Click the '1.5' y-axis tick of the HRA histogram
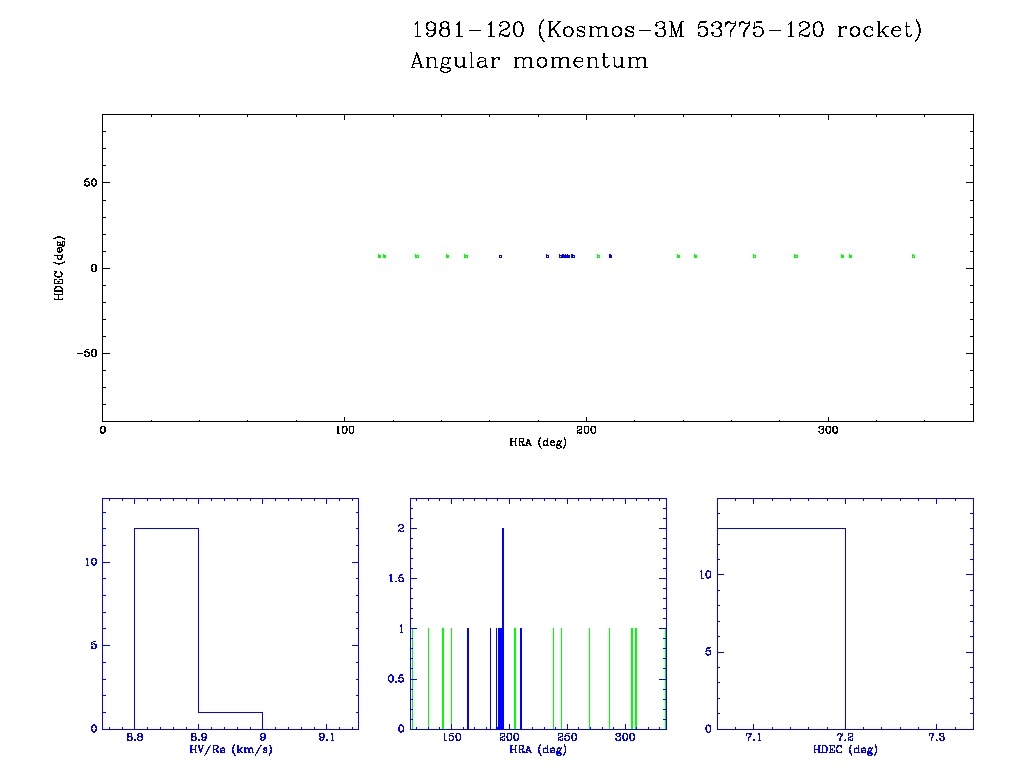The width and height of the screenshot is (1024, 768). tap(396, 579)
